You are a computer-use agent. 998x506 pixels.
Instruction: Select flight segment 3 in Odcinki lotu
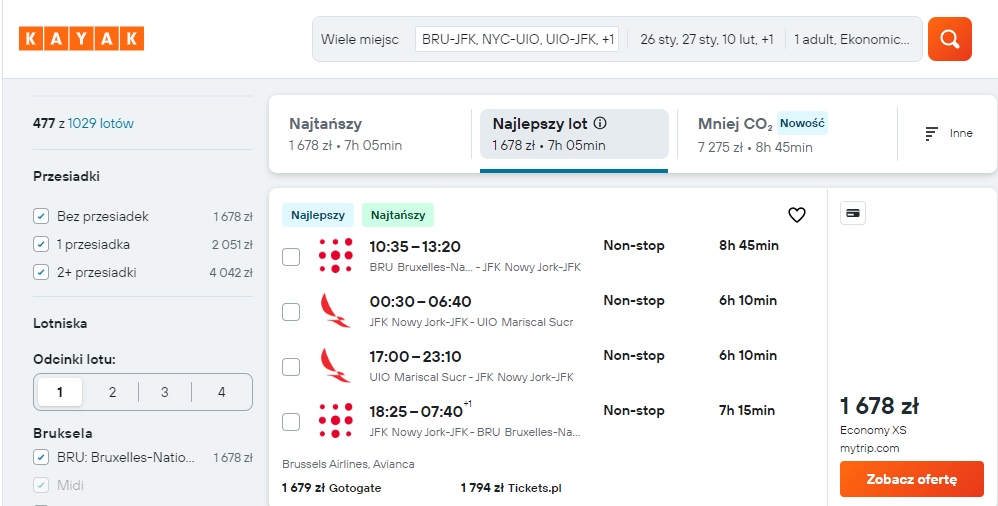[165, 392]
